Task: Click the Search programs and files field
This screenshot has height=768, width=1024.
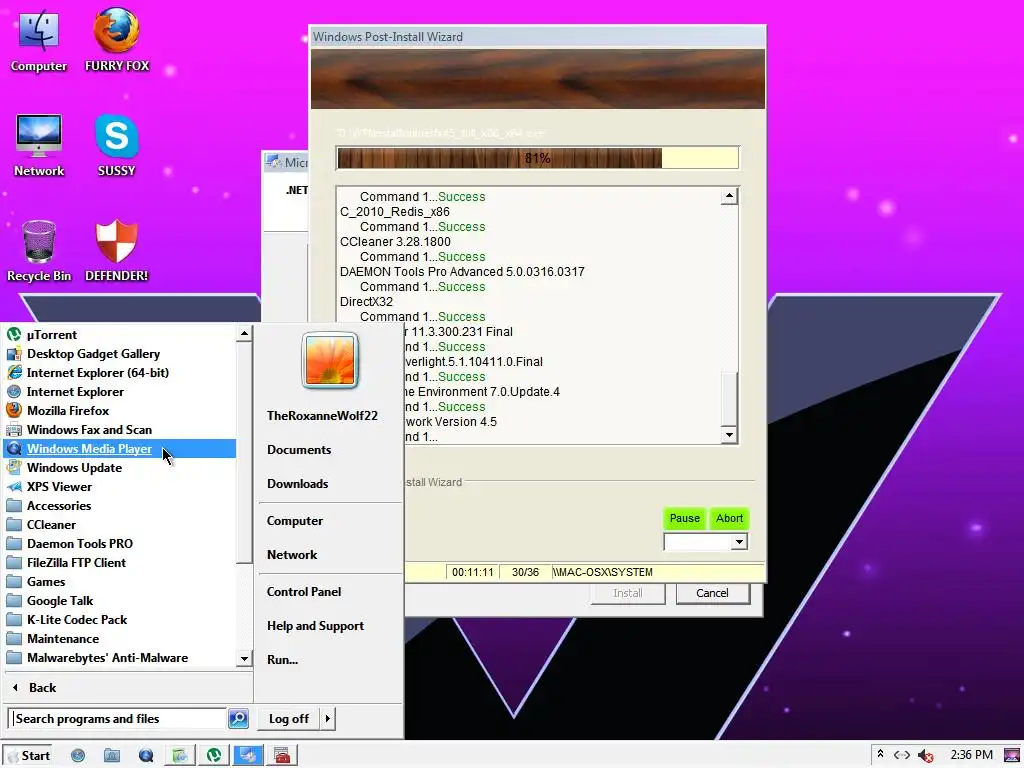Action: pos(118,718)
